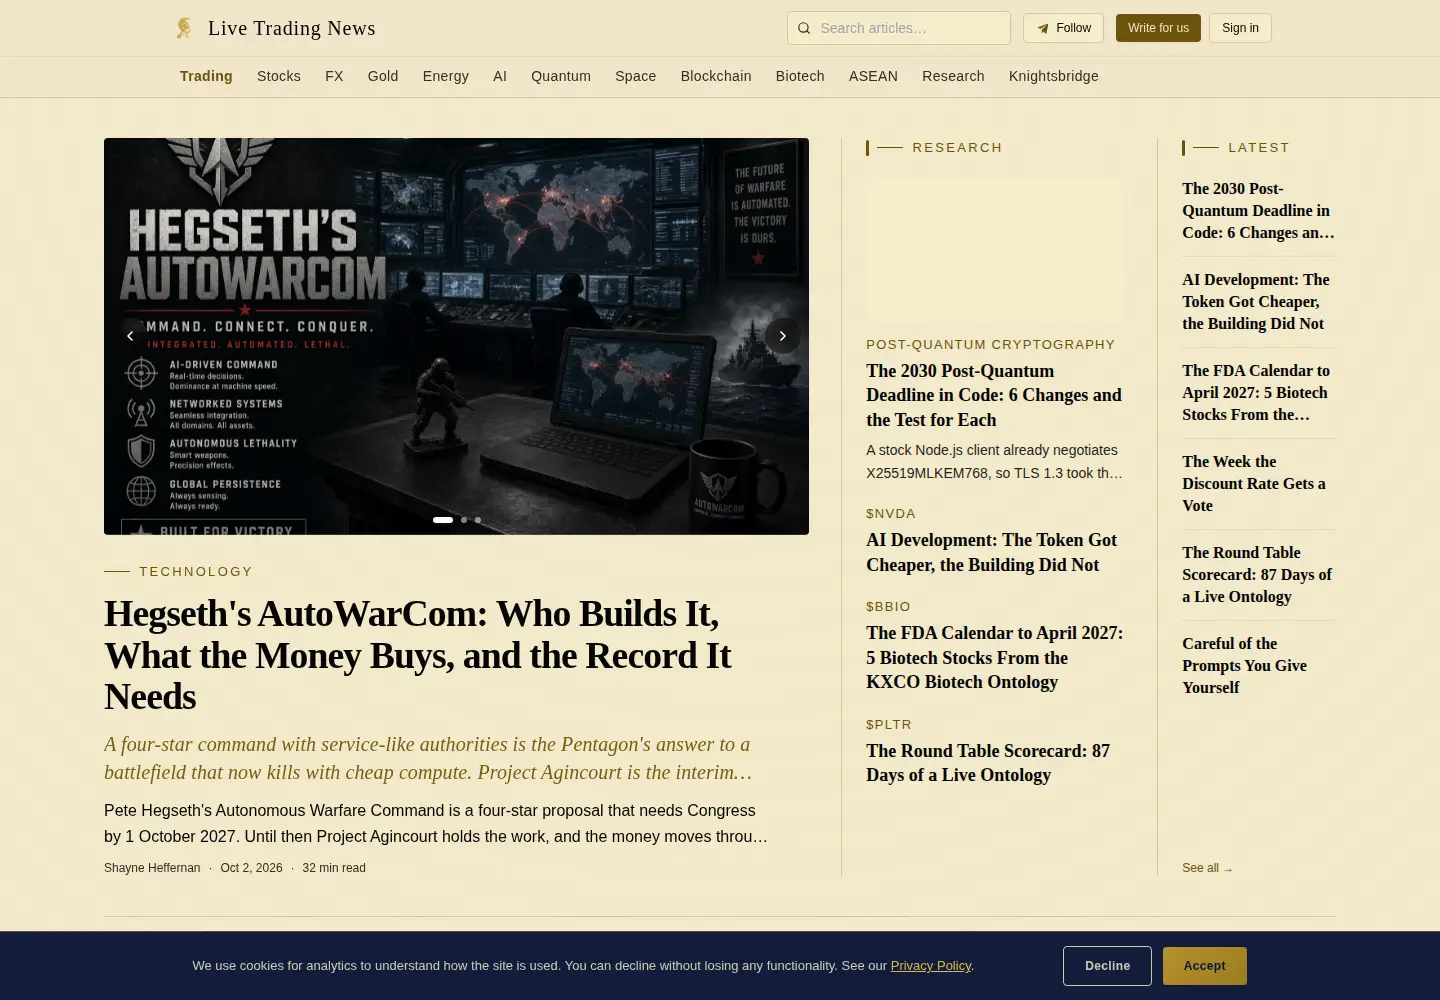
Task: Select the third carousel indicator dot
Action: pyautogui.click(x=478, y=520)
